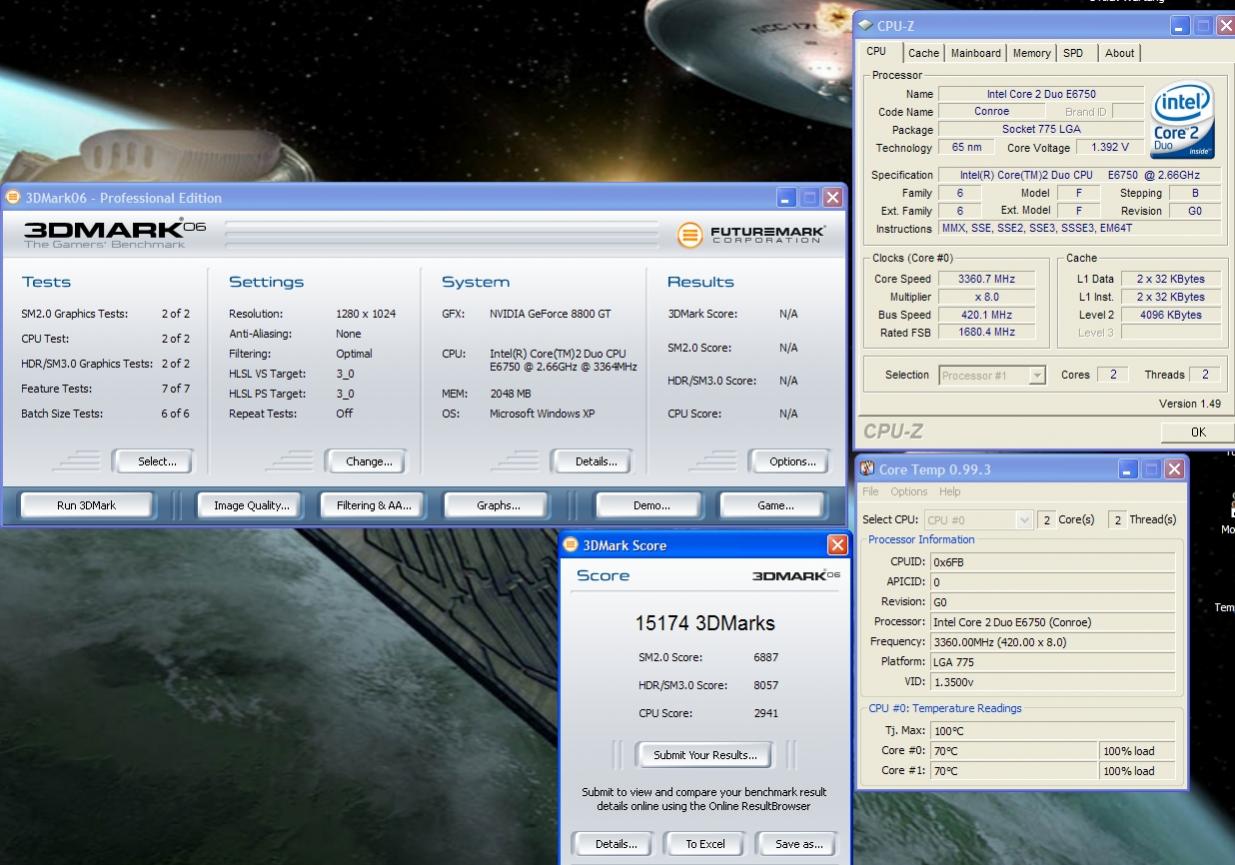Open the Select CPU dropdown in Core Temp
1235x865 pixels.
(x=1023, y=520)
